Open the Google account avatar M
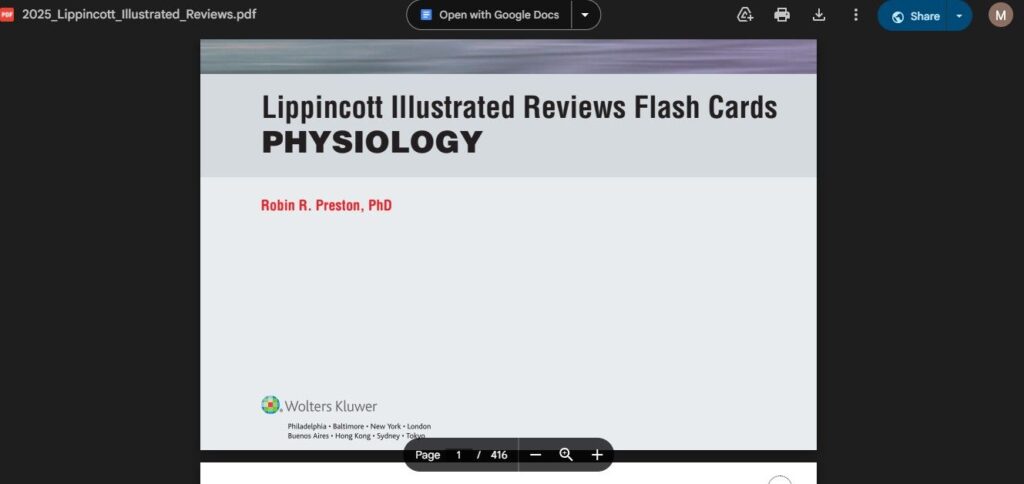 coord(1000,15)
